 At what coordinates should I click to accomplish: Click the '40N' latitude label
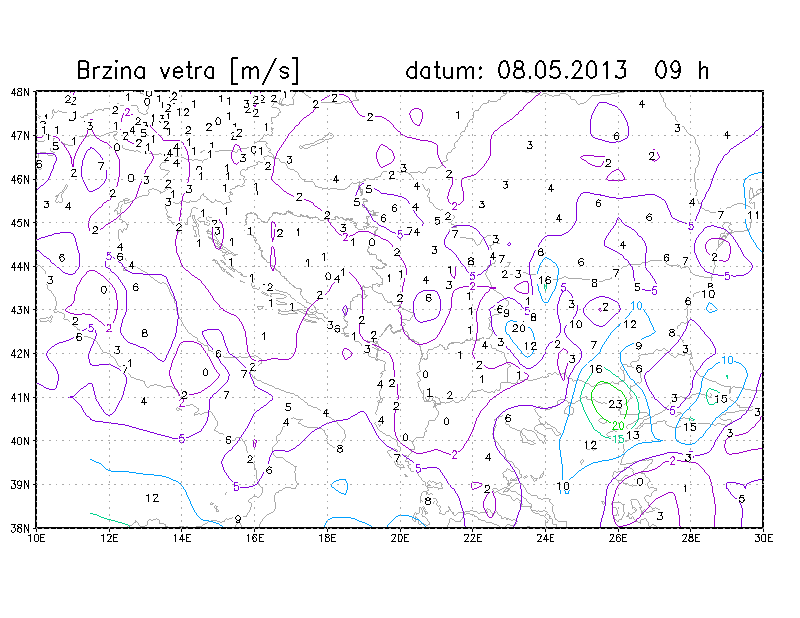tap(20, 441)
